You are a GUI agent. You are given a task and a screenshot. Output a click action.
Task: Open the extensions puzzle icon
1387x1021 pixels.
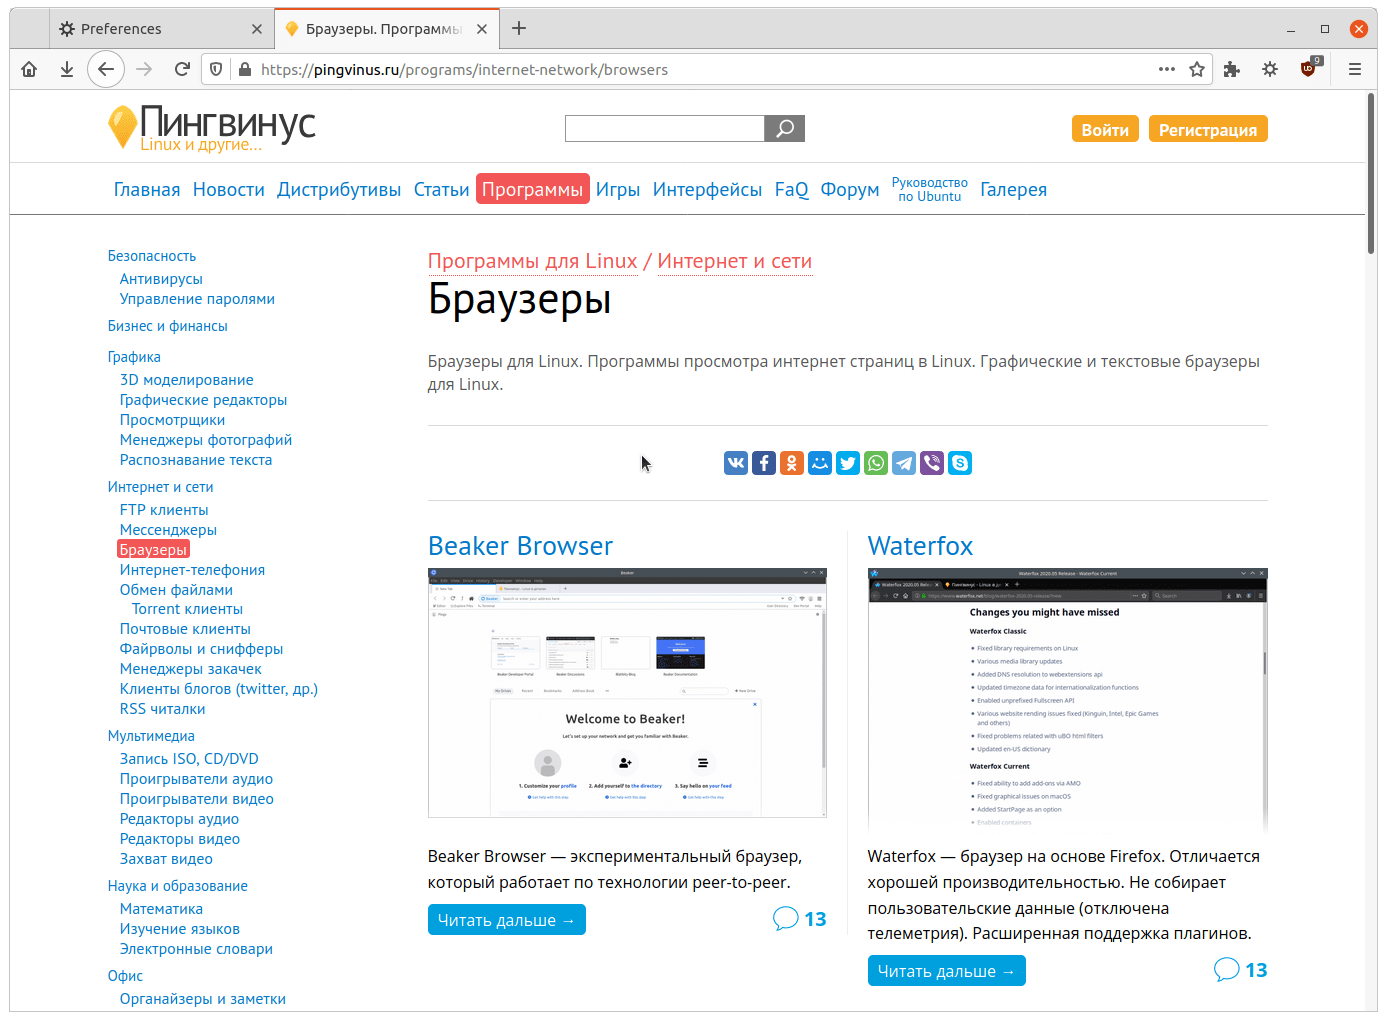1232,69
